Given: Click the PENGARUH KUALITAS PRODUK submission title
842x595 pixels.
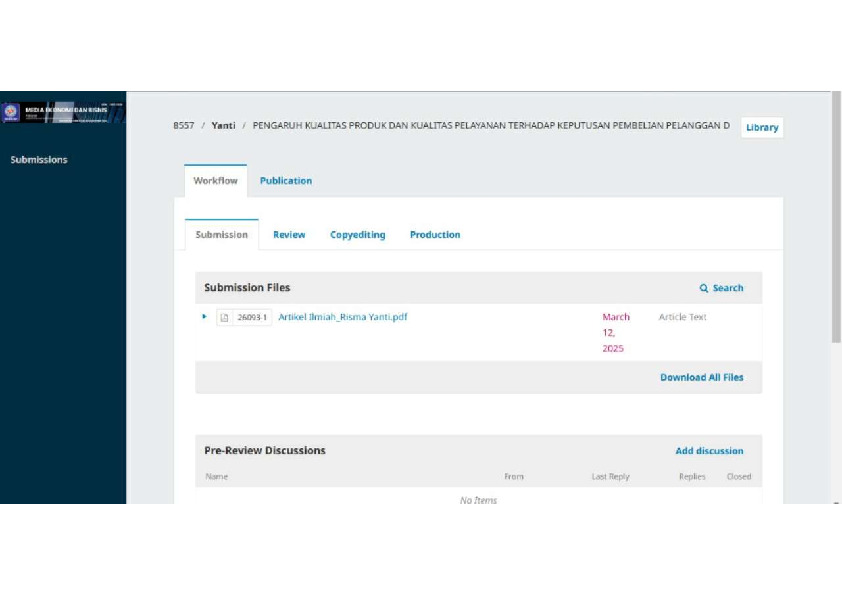Looking at the screenshot, I should [x=491, y=126].
